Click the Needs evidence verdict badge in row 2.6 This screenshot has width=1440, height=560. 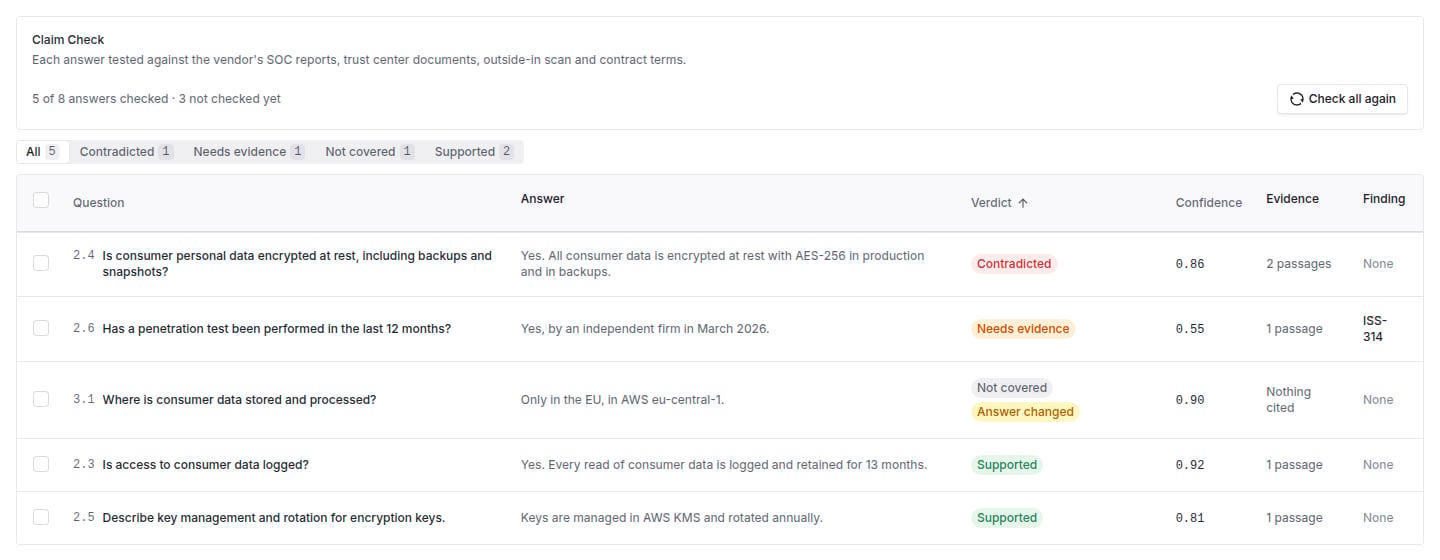coord(1023,329)
